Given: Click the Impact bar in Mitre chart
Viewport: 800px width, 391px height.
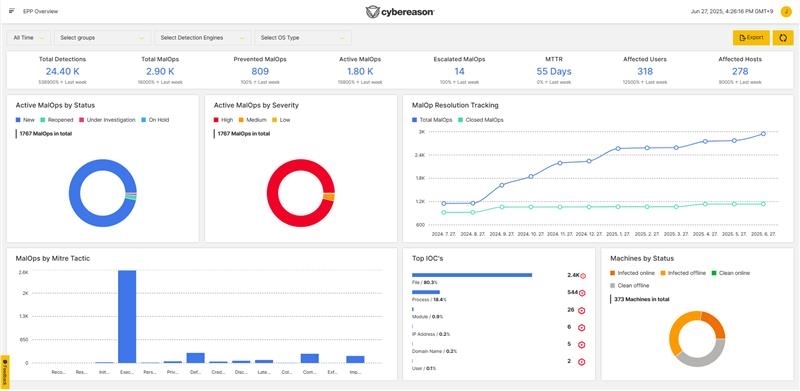Looking at the screenshot, I should pos(355,359).
